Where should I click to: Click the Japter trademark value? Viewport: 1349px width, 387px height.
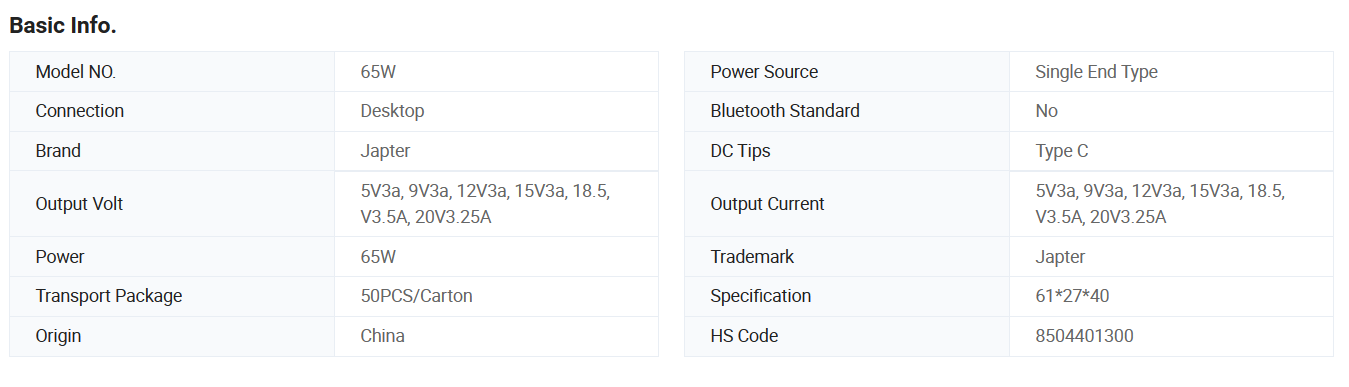click(x=1060, y=257)
